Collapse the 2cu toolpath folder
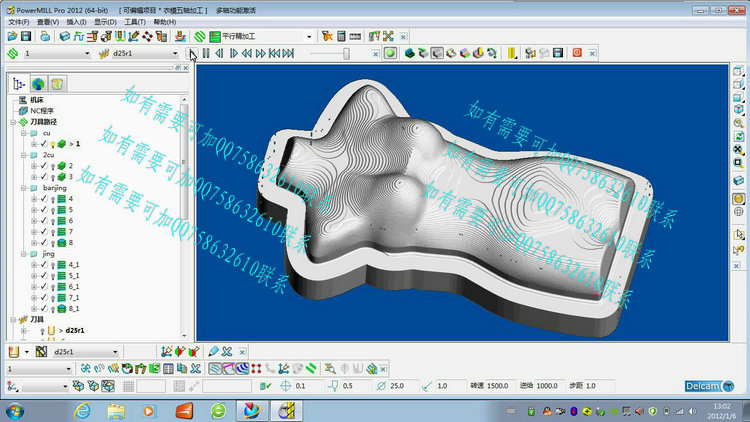Screen dimensions: 750x422 tap(23, 155)
